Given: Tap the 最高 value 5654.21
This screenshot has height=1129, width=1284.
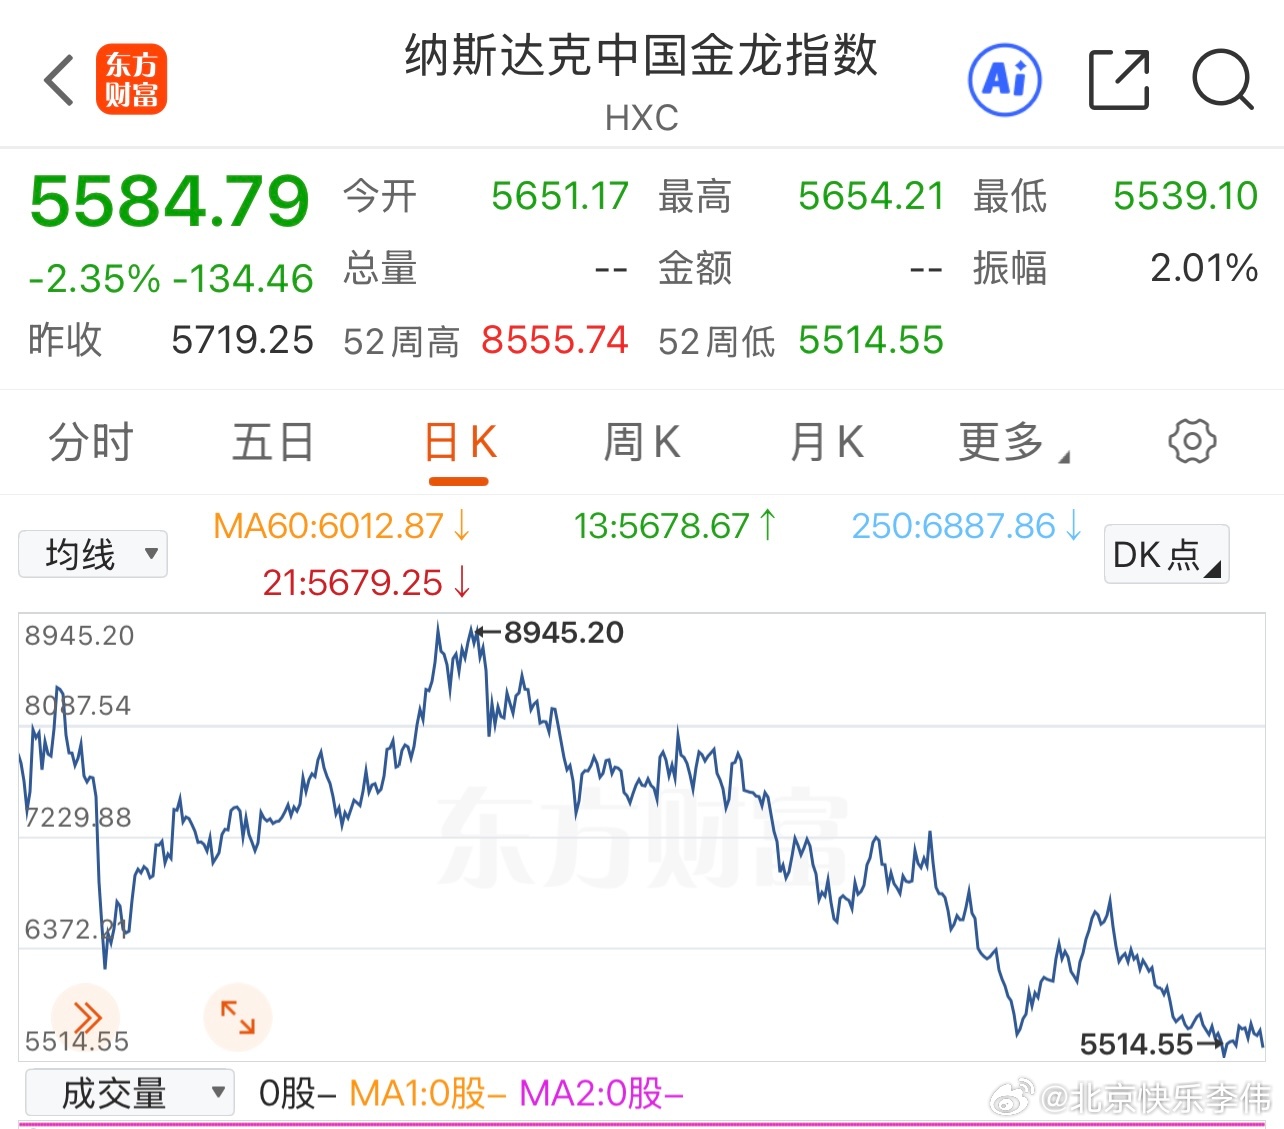Looking at the screenshot, I should [871, 196].
